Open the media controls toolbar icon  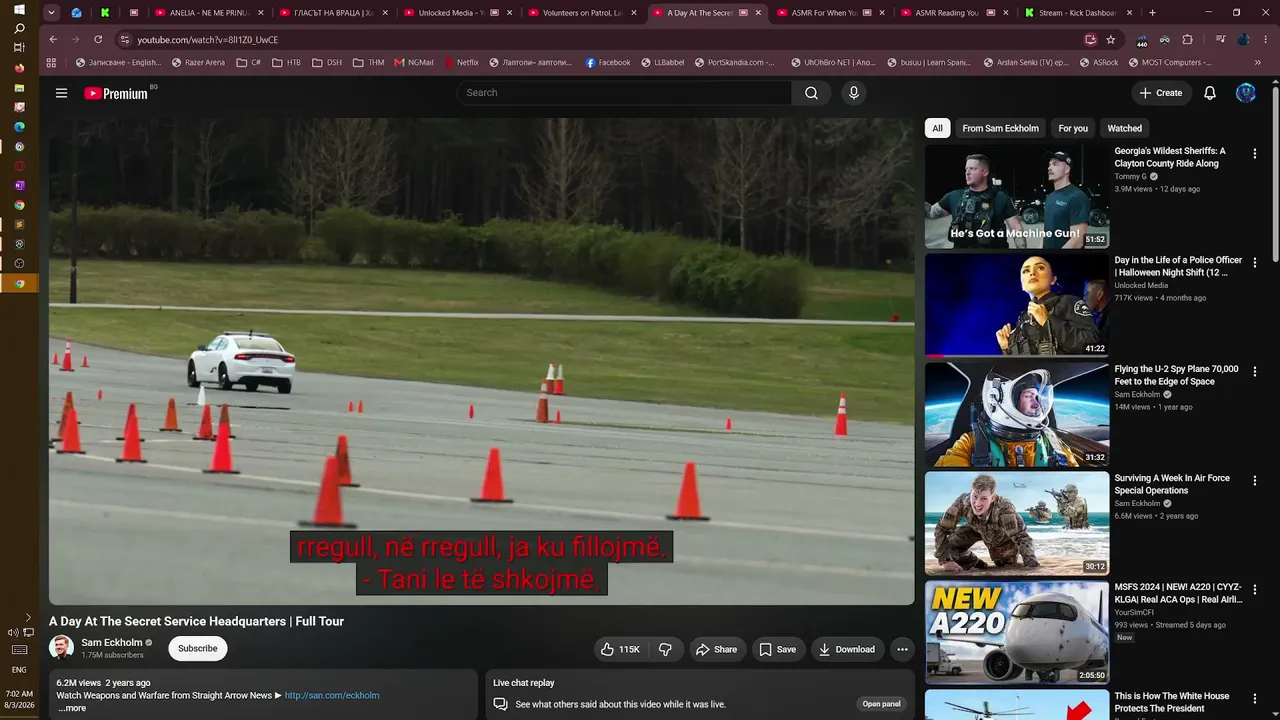coord(1220,40)
